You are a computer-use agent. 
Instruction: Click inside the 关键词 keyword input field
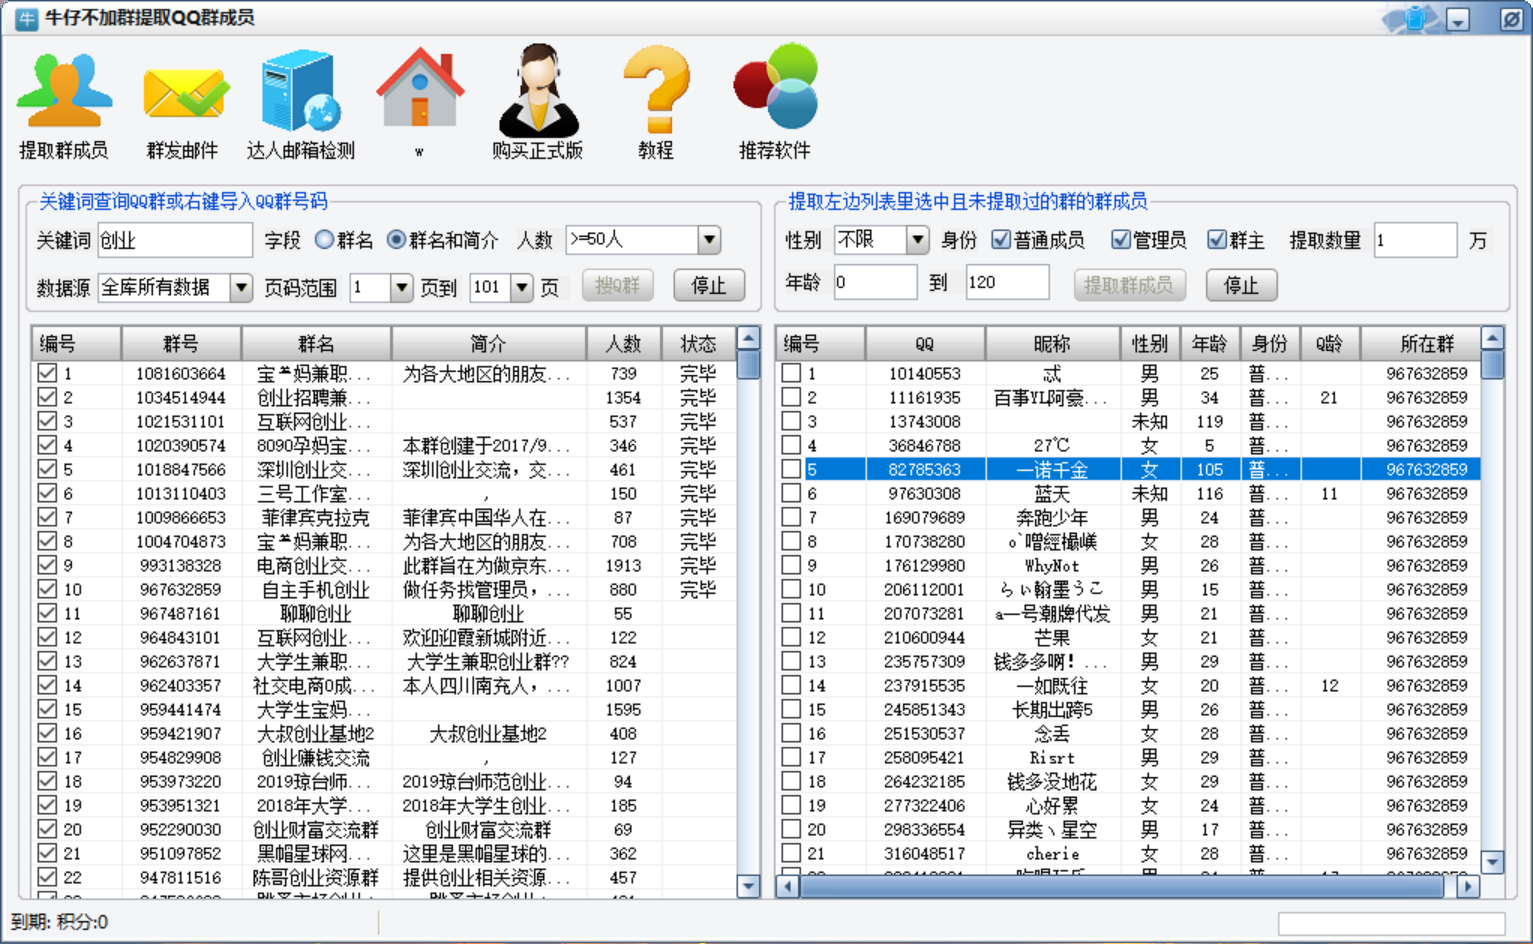(x=175, y=240)
